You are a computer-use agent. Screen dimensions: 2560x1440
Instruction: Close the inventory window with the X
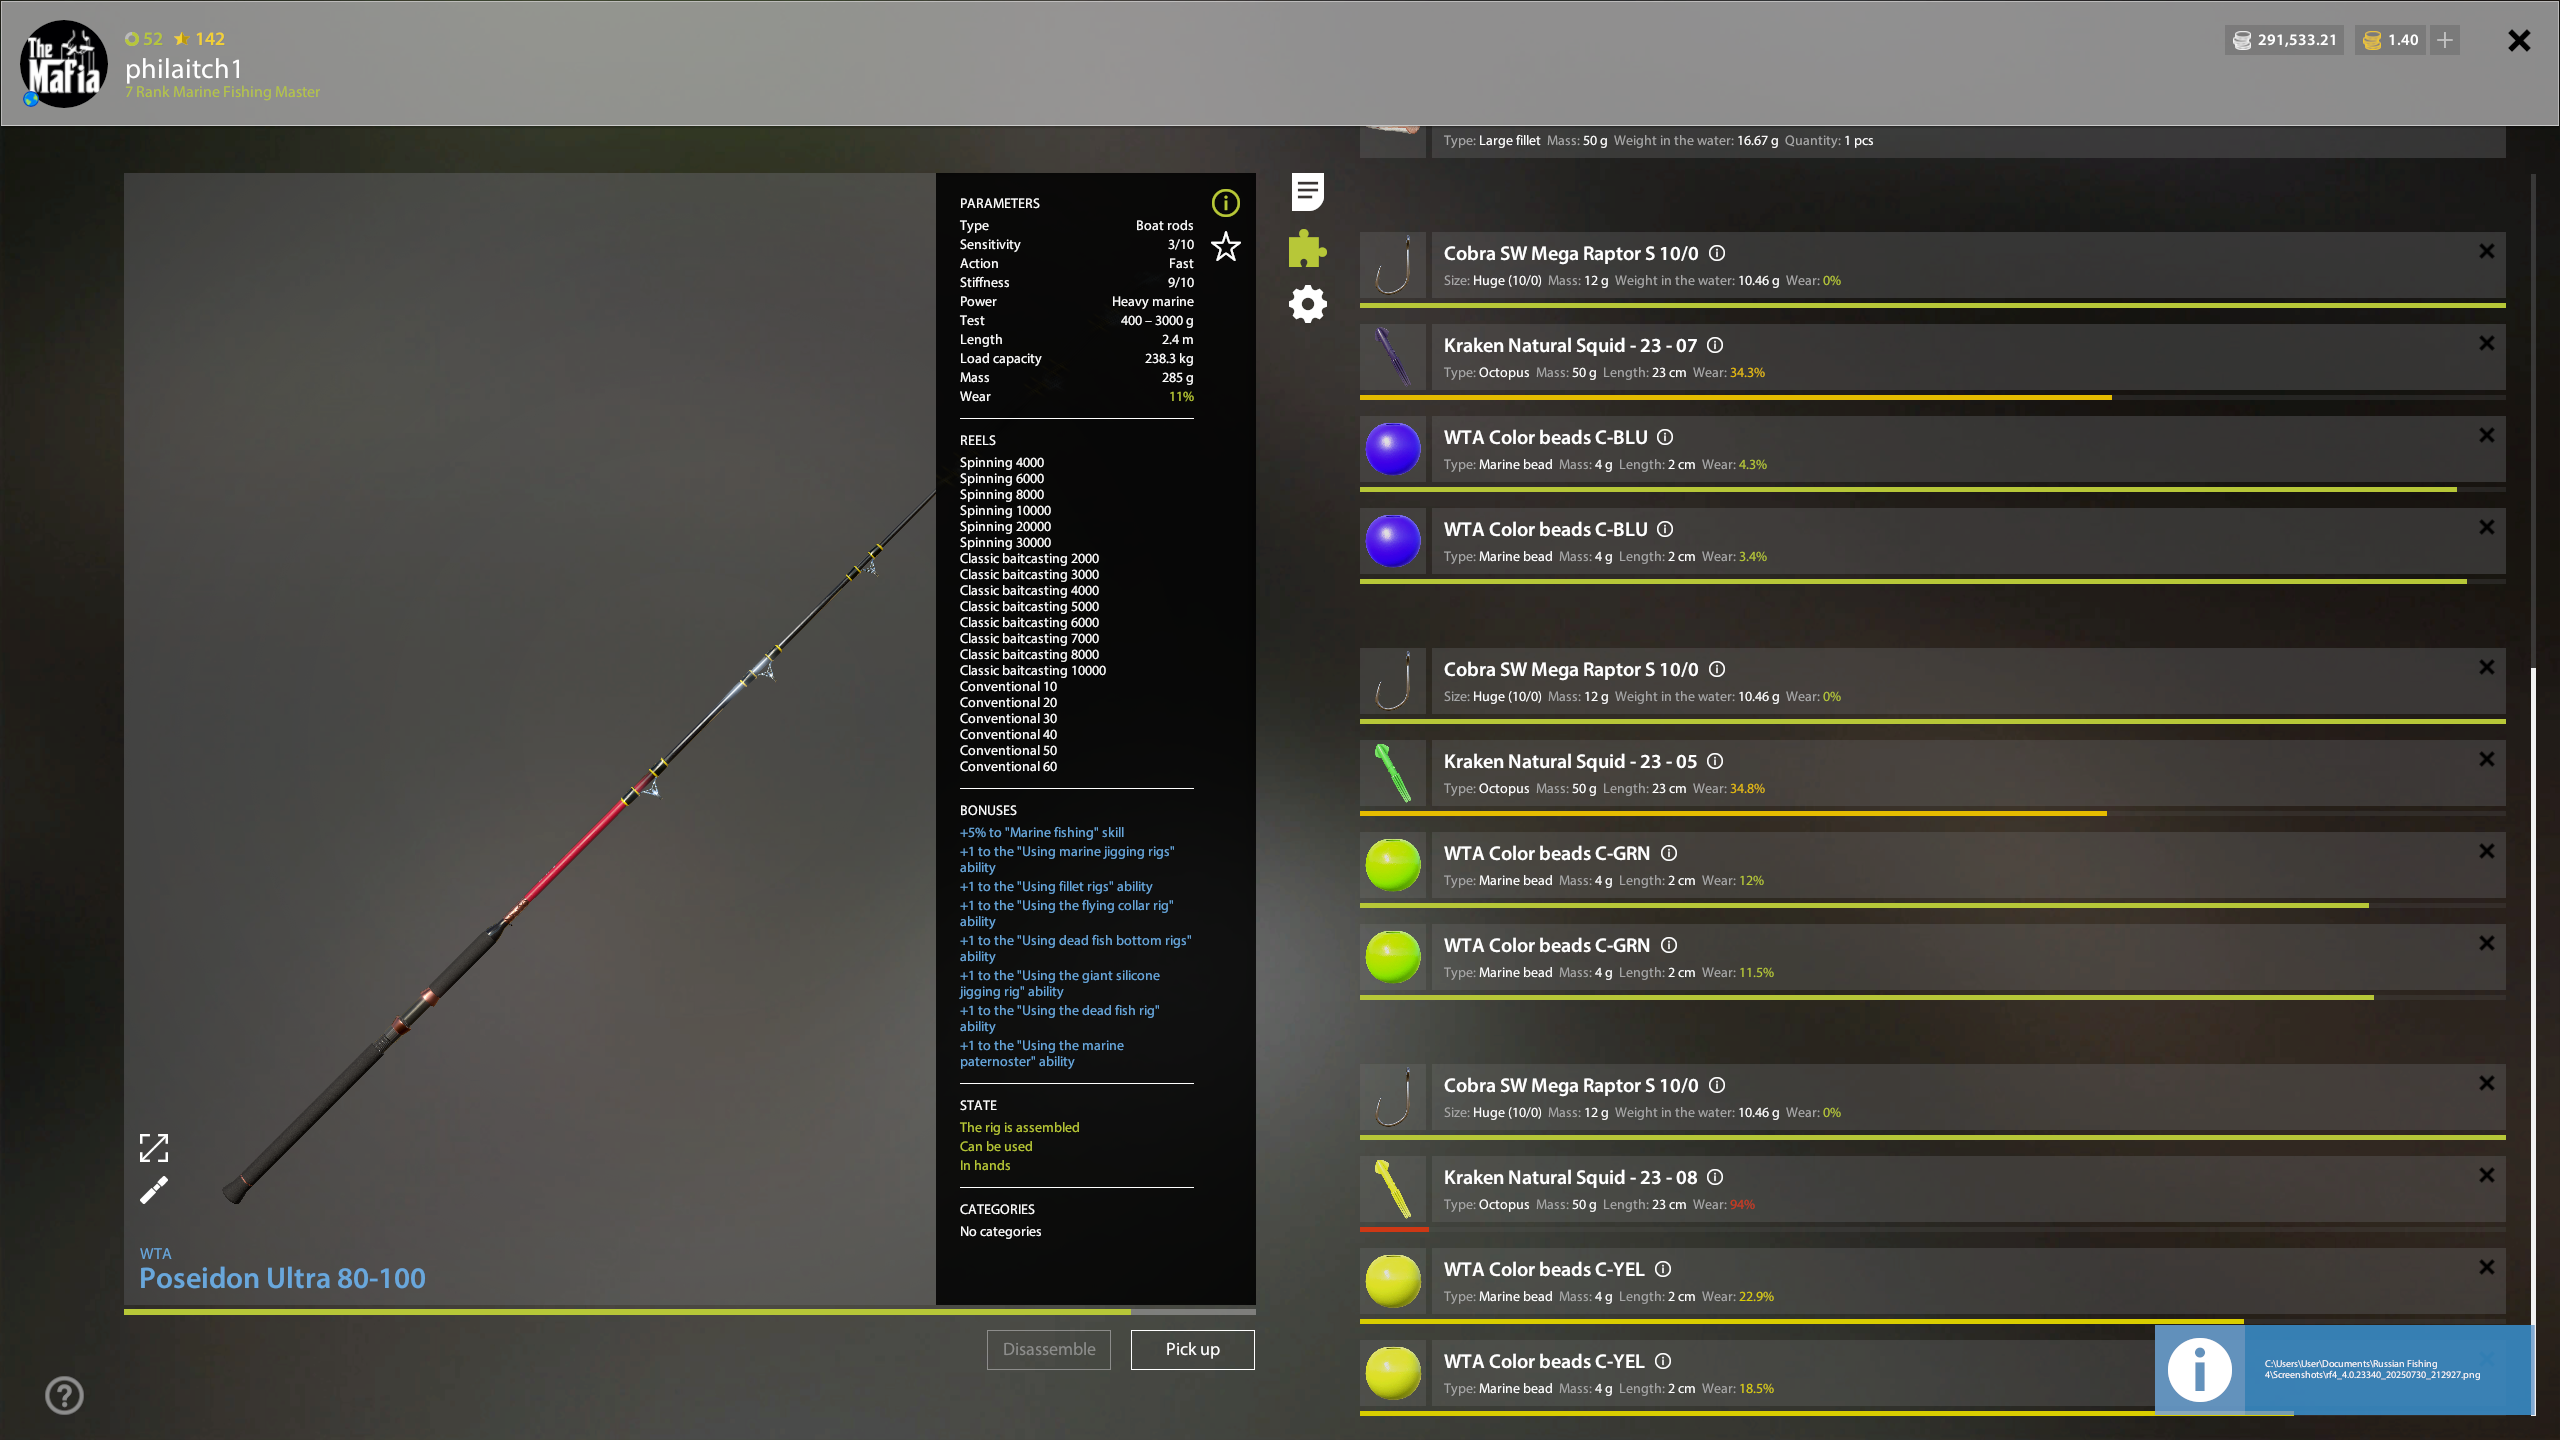tap(2519, 40)
